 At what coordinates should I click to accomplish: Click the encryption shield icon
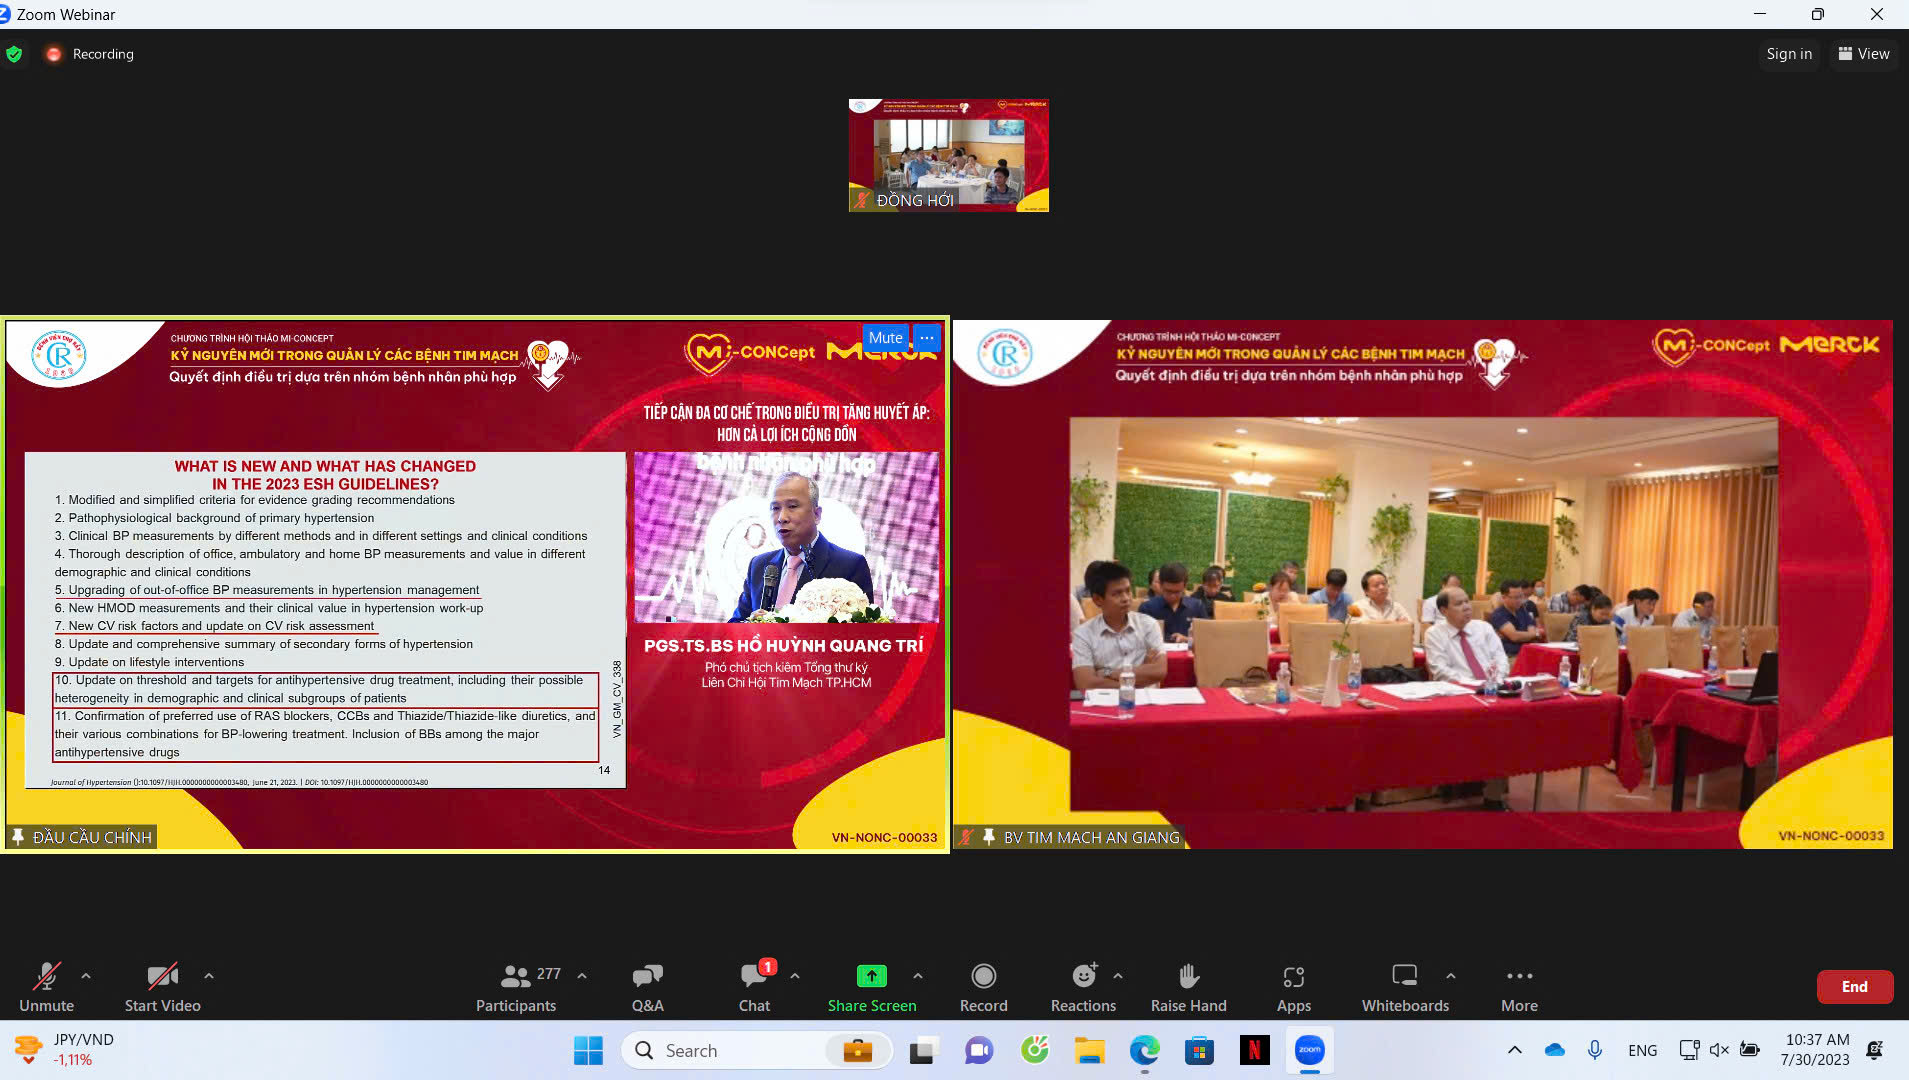coord(14,54)
